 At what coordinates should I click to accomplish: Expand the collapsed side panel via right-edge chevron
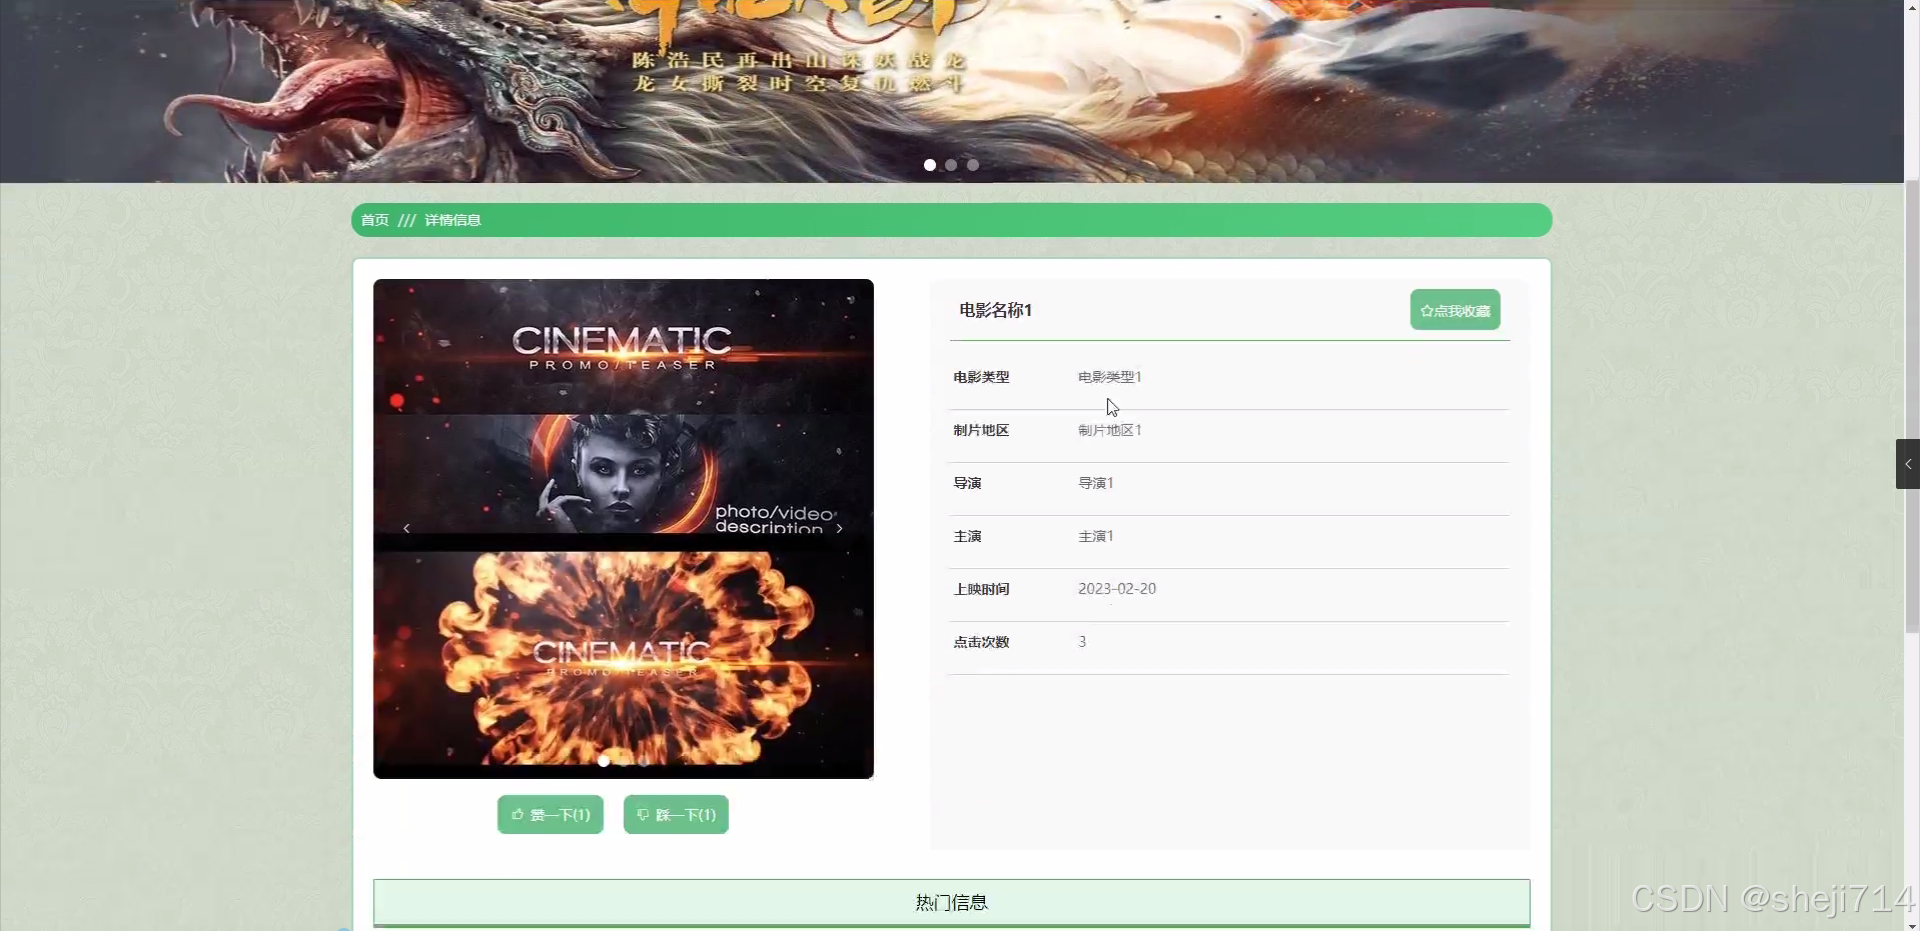(x=1908, y=463)
